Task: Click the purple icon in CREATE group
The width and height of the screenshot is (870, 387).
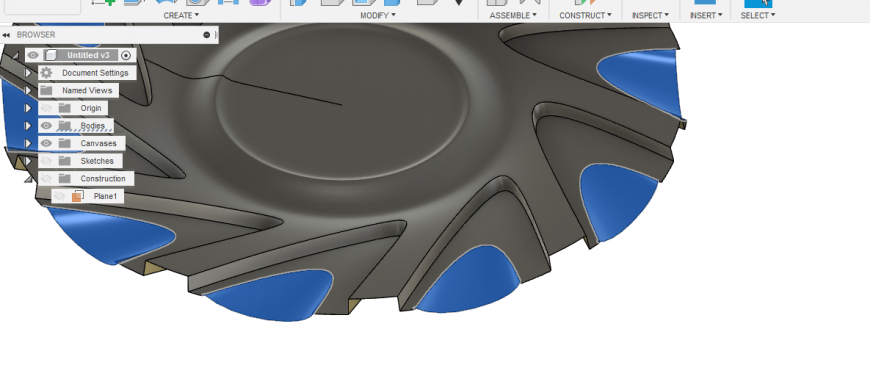Action: [260, 2]
